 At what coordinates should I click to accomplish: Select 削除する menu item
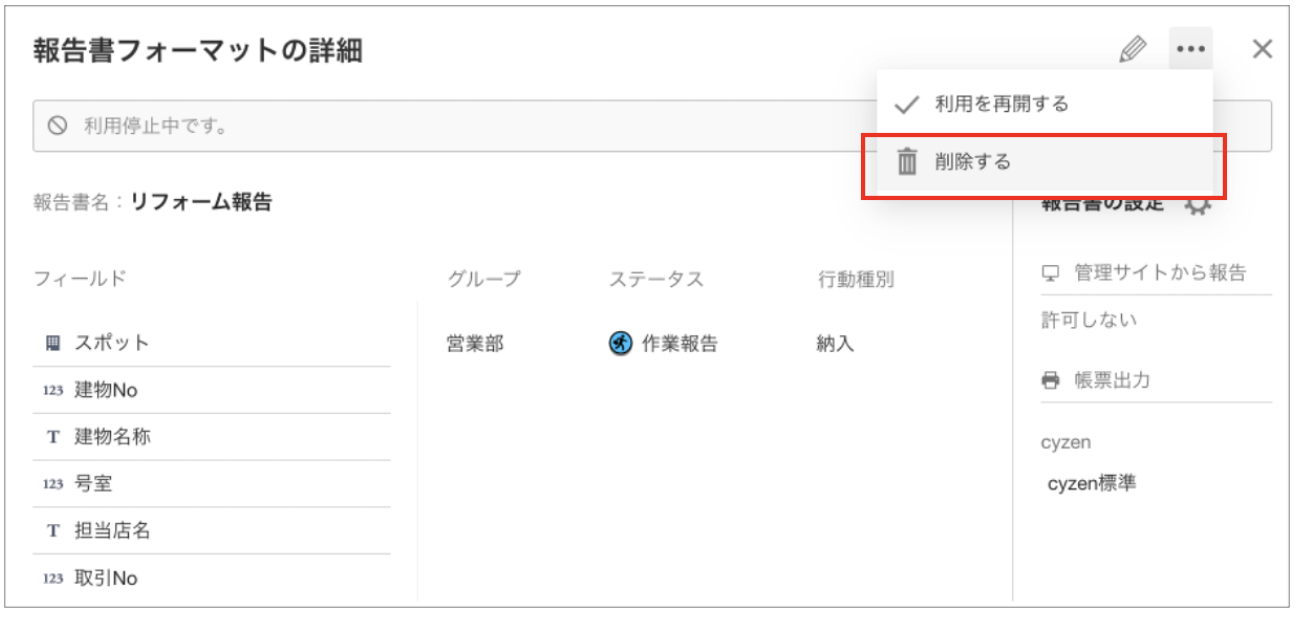[x=1045, y=161]
